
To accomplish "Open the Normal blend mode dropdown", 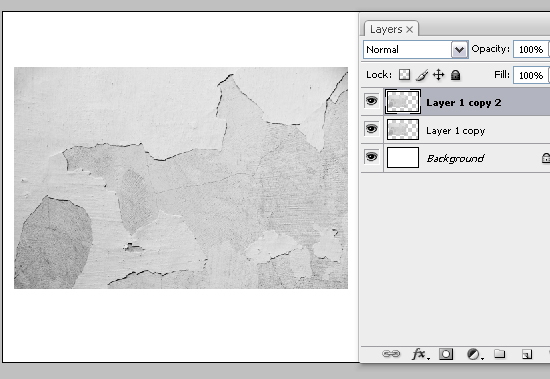I will [x=416, y=49].
